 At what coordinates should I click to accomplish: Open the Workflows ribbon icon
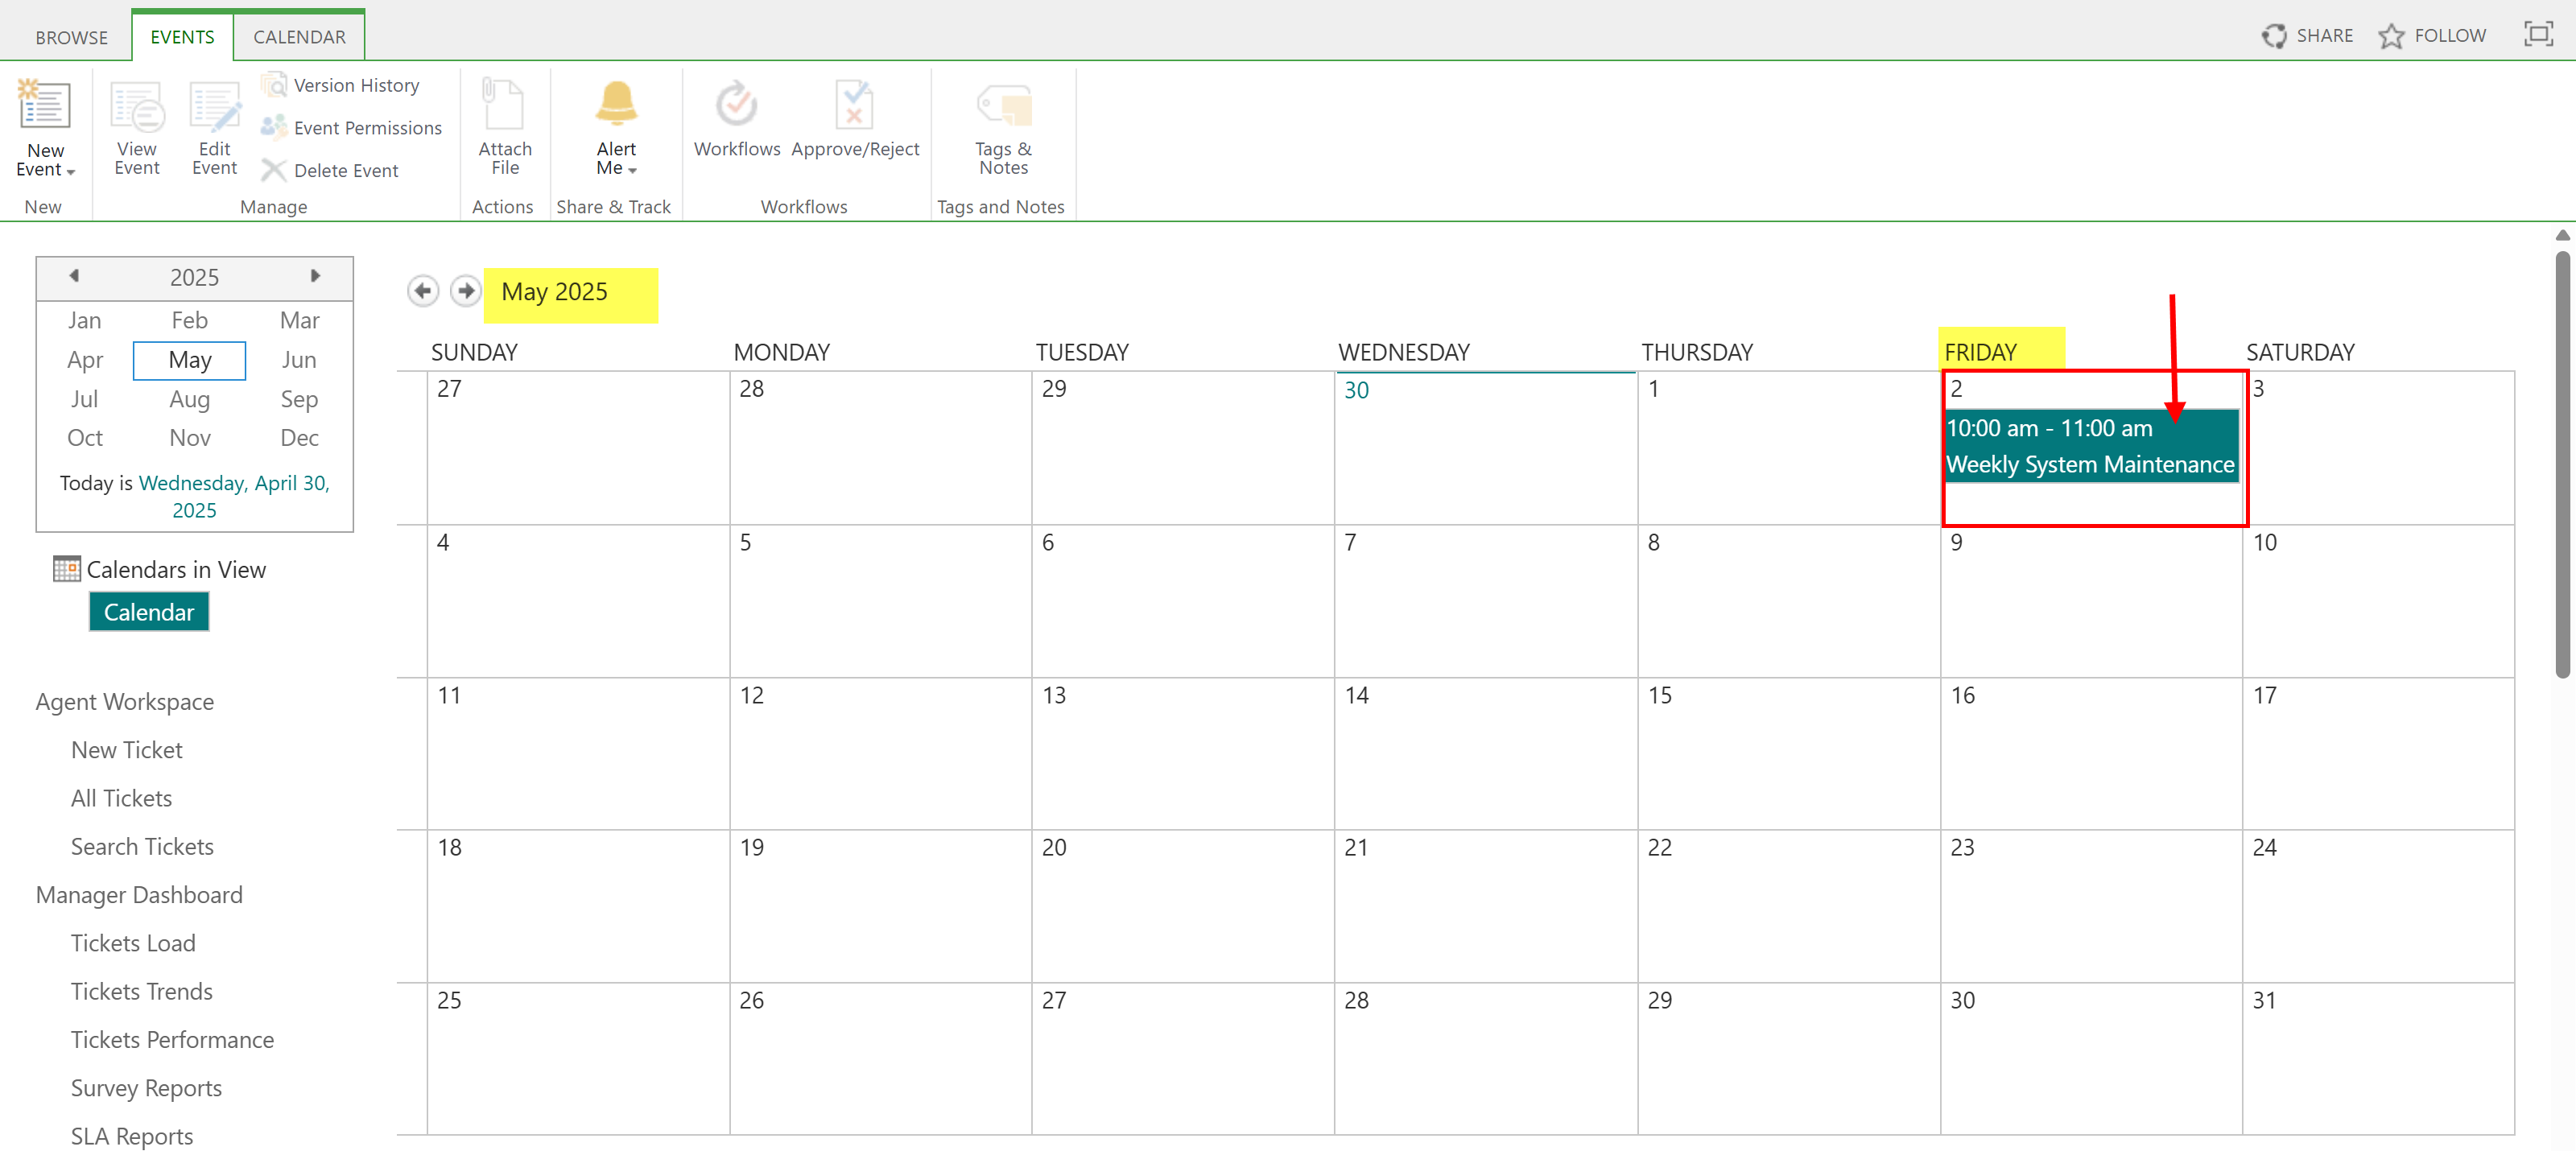point(736,106)
